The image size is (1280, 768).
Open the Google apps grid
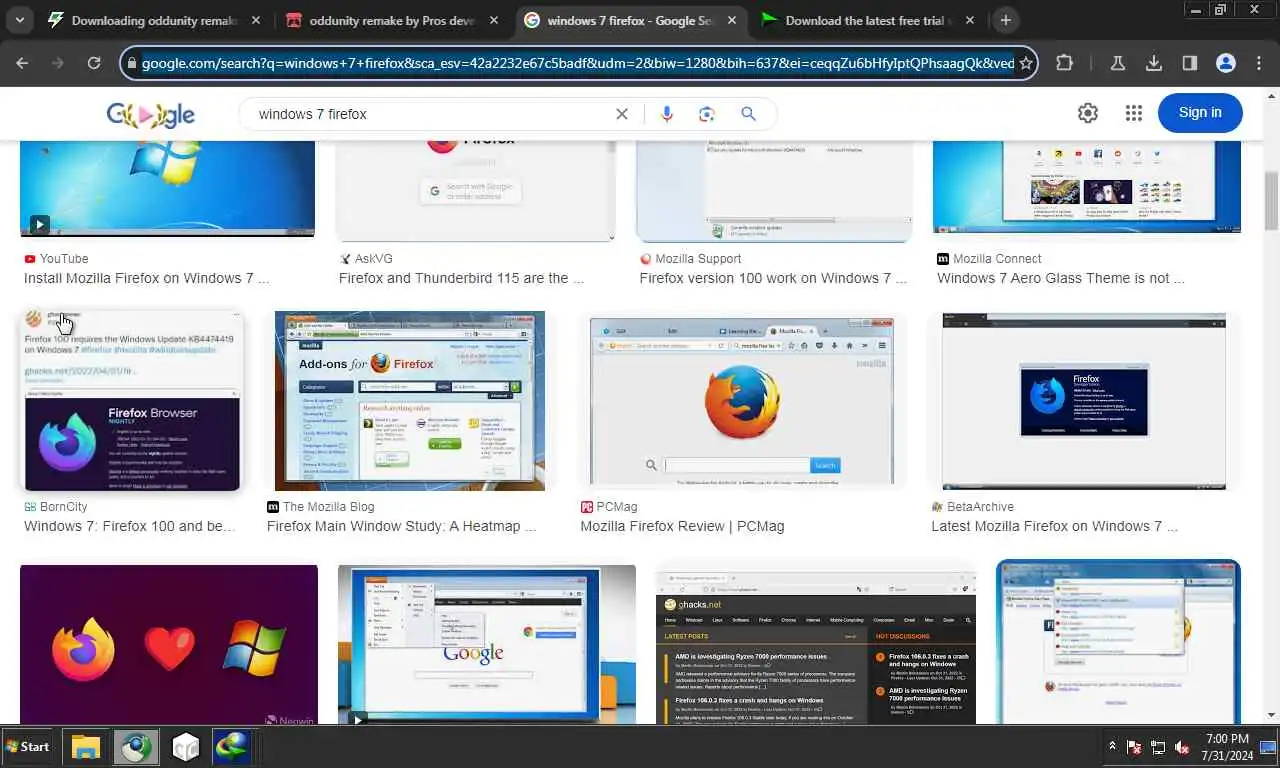[1133, 113]
